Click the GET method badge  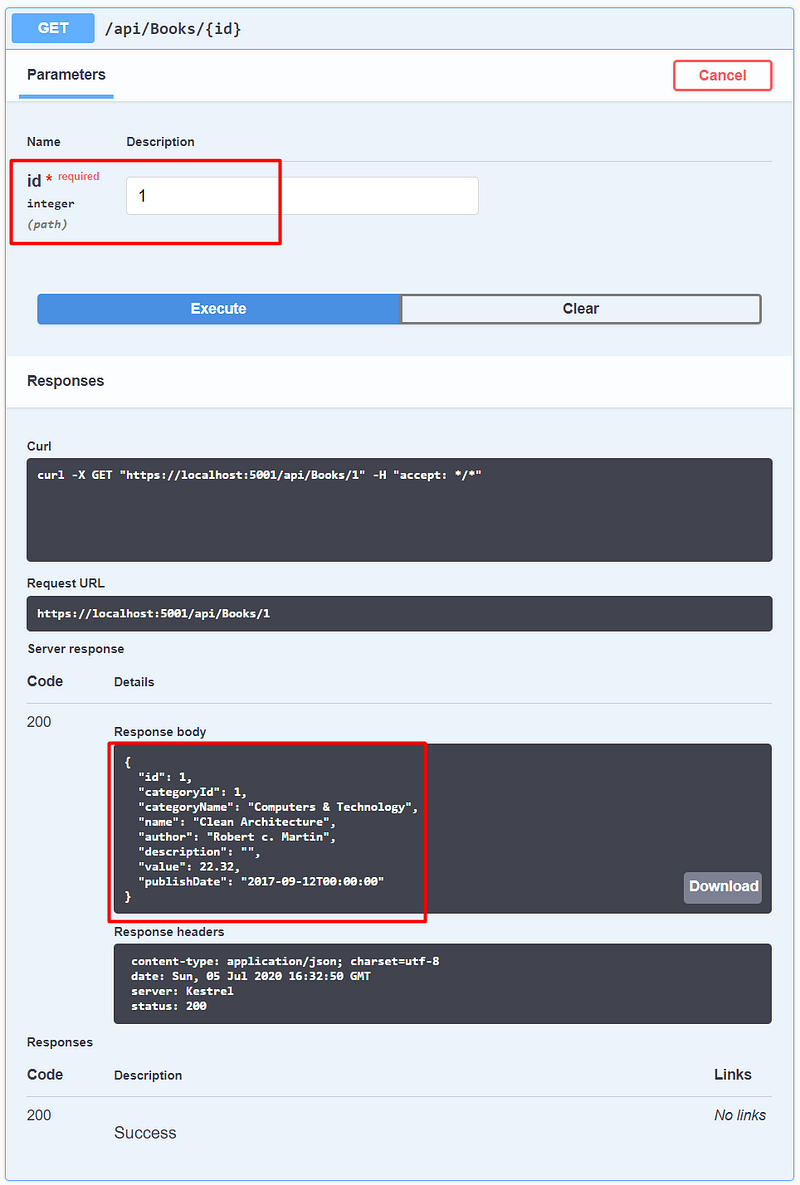53,28
